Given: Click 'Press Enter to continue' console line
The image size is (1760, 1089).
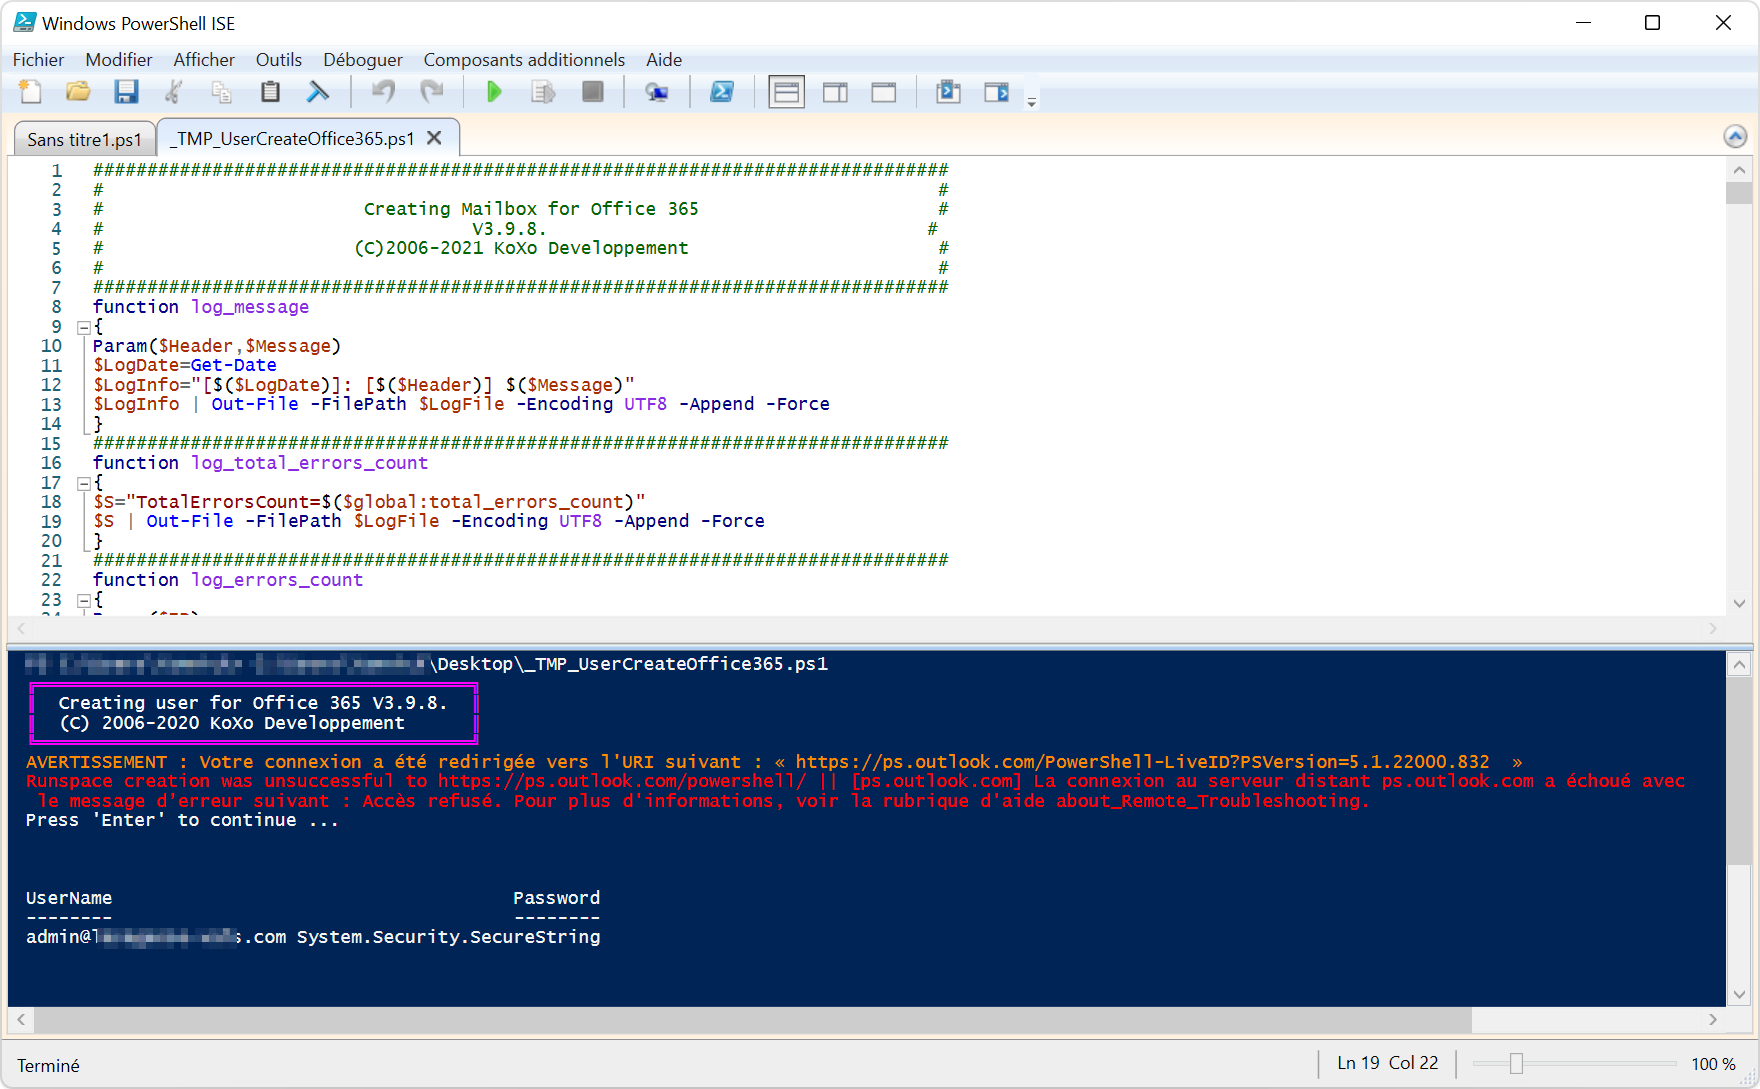Looking at the screenshot, I should coord(182,820).
